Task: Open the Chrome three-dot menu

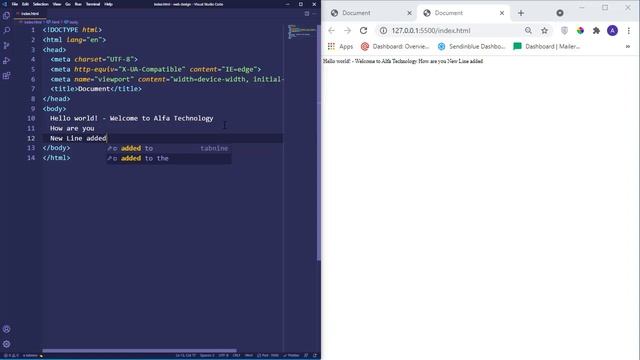Action: pyautogui.click(x=629, y=31)
